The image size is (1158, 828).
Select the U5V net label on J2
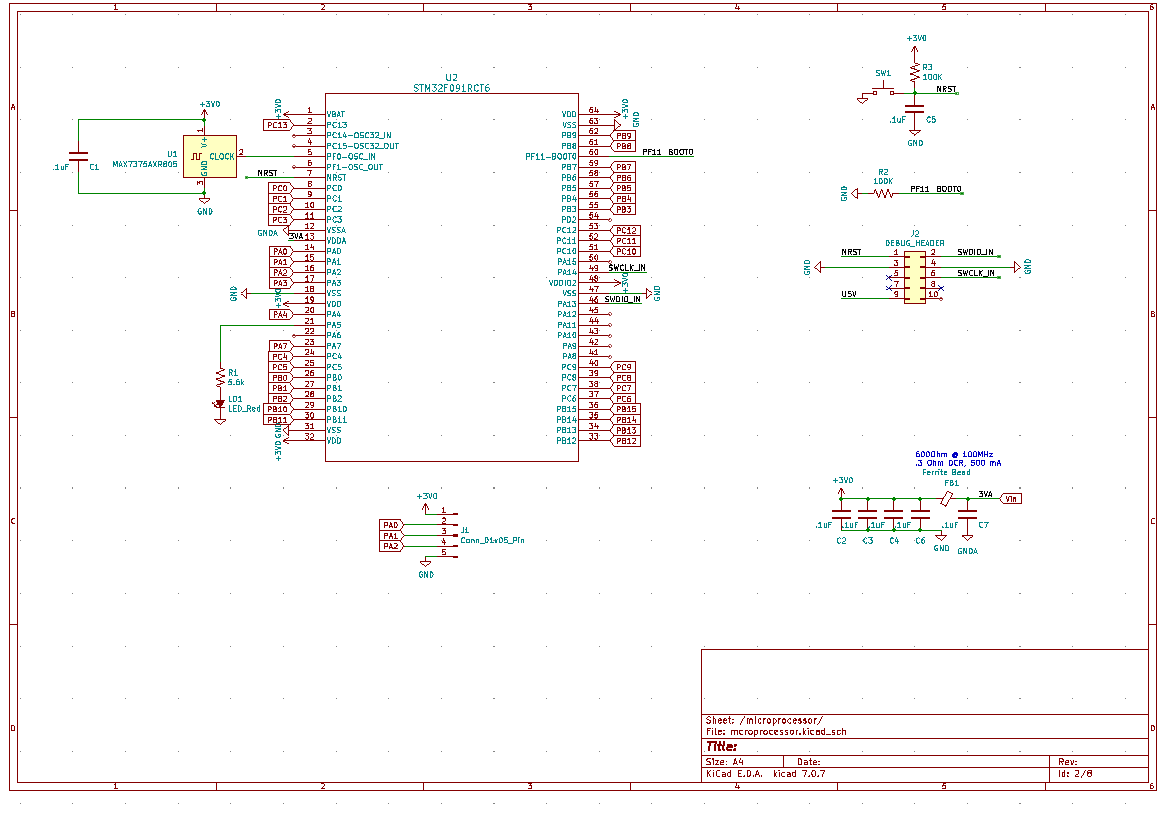pos(849,294)
